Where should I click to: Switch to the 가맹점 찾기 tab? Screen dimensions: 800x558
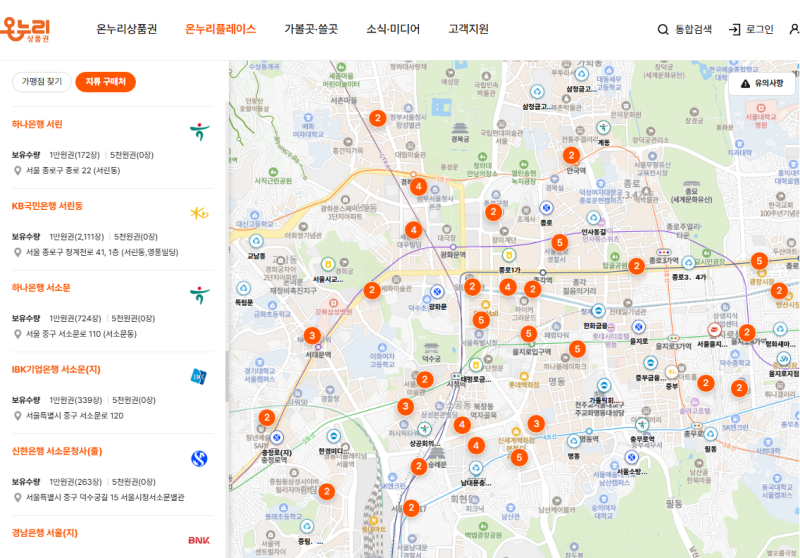42,82
